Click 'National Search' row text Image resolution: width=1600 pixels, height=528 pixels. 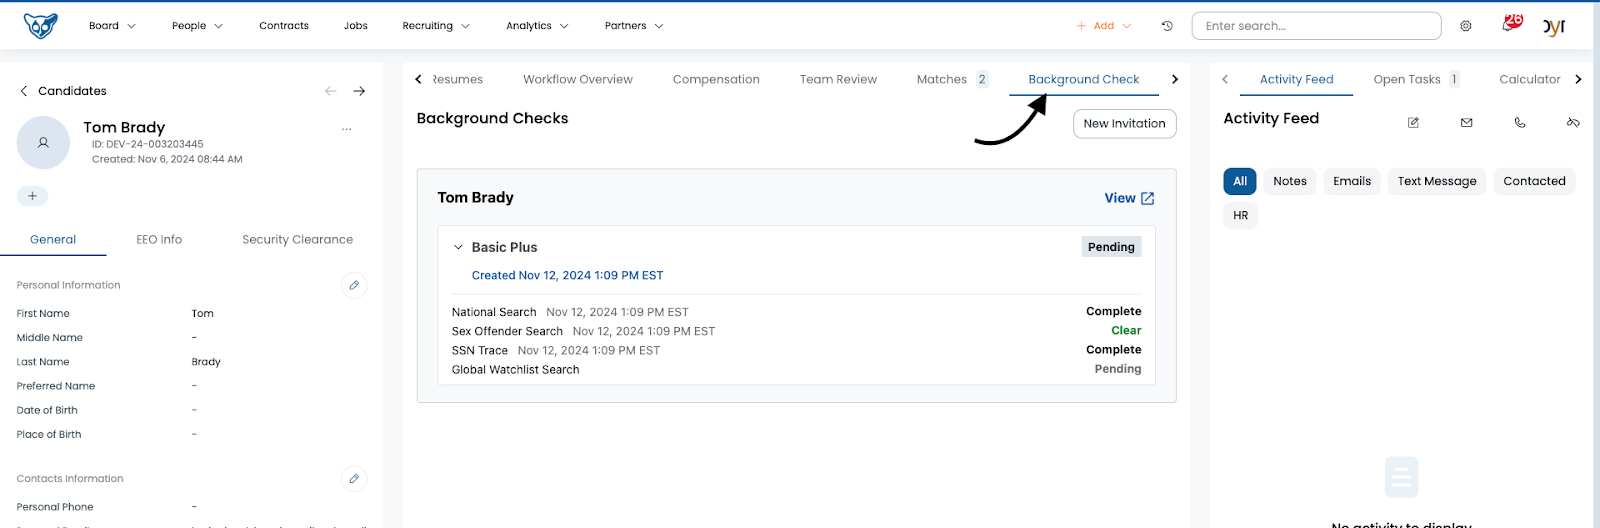point(494,312)
